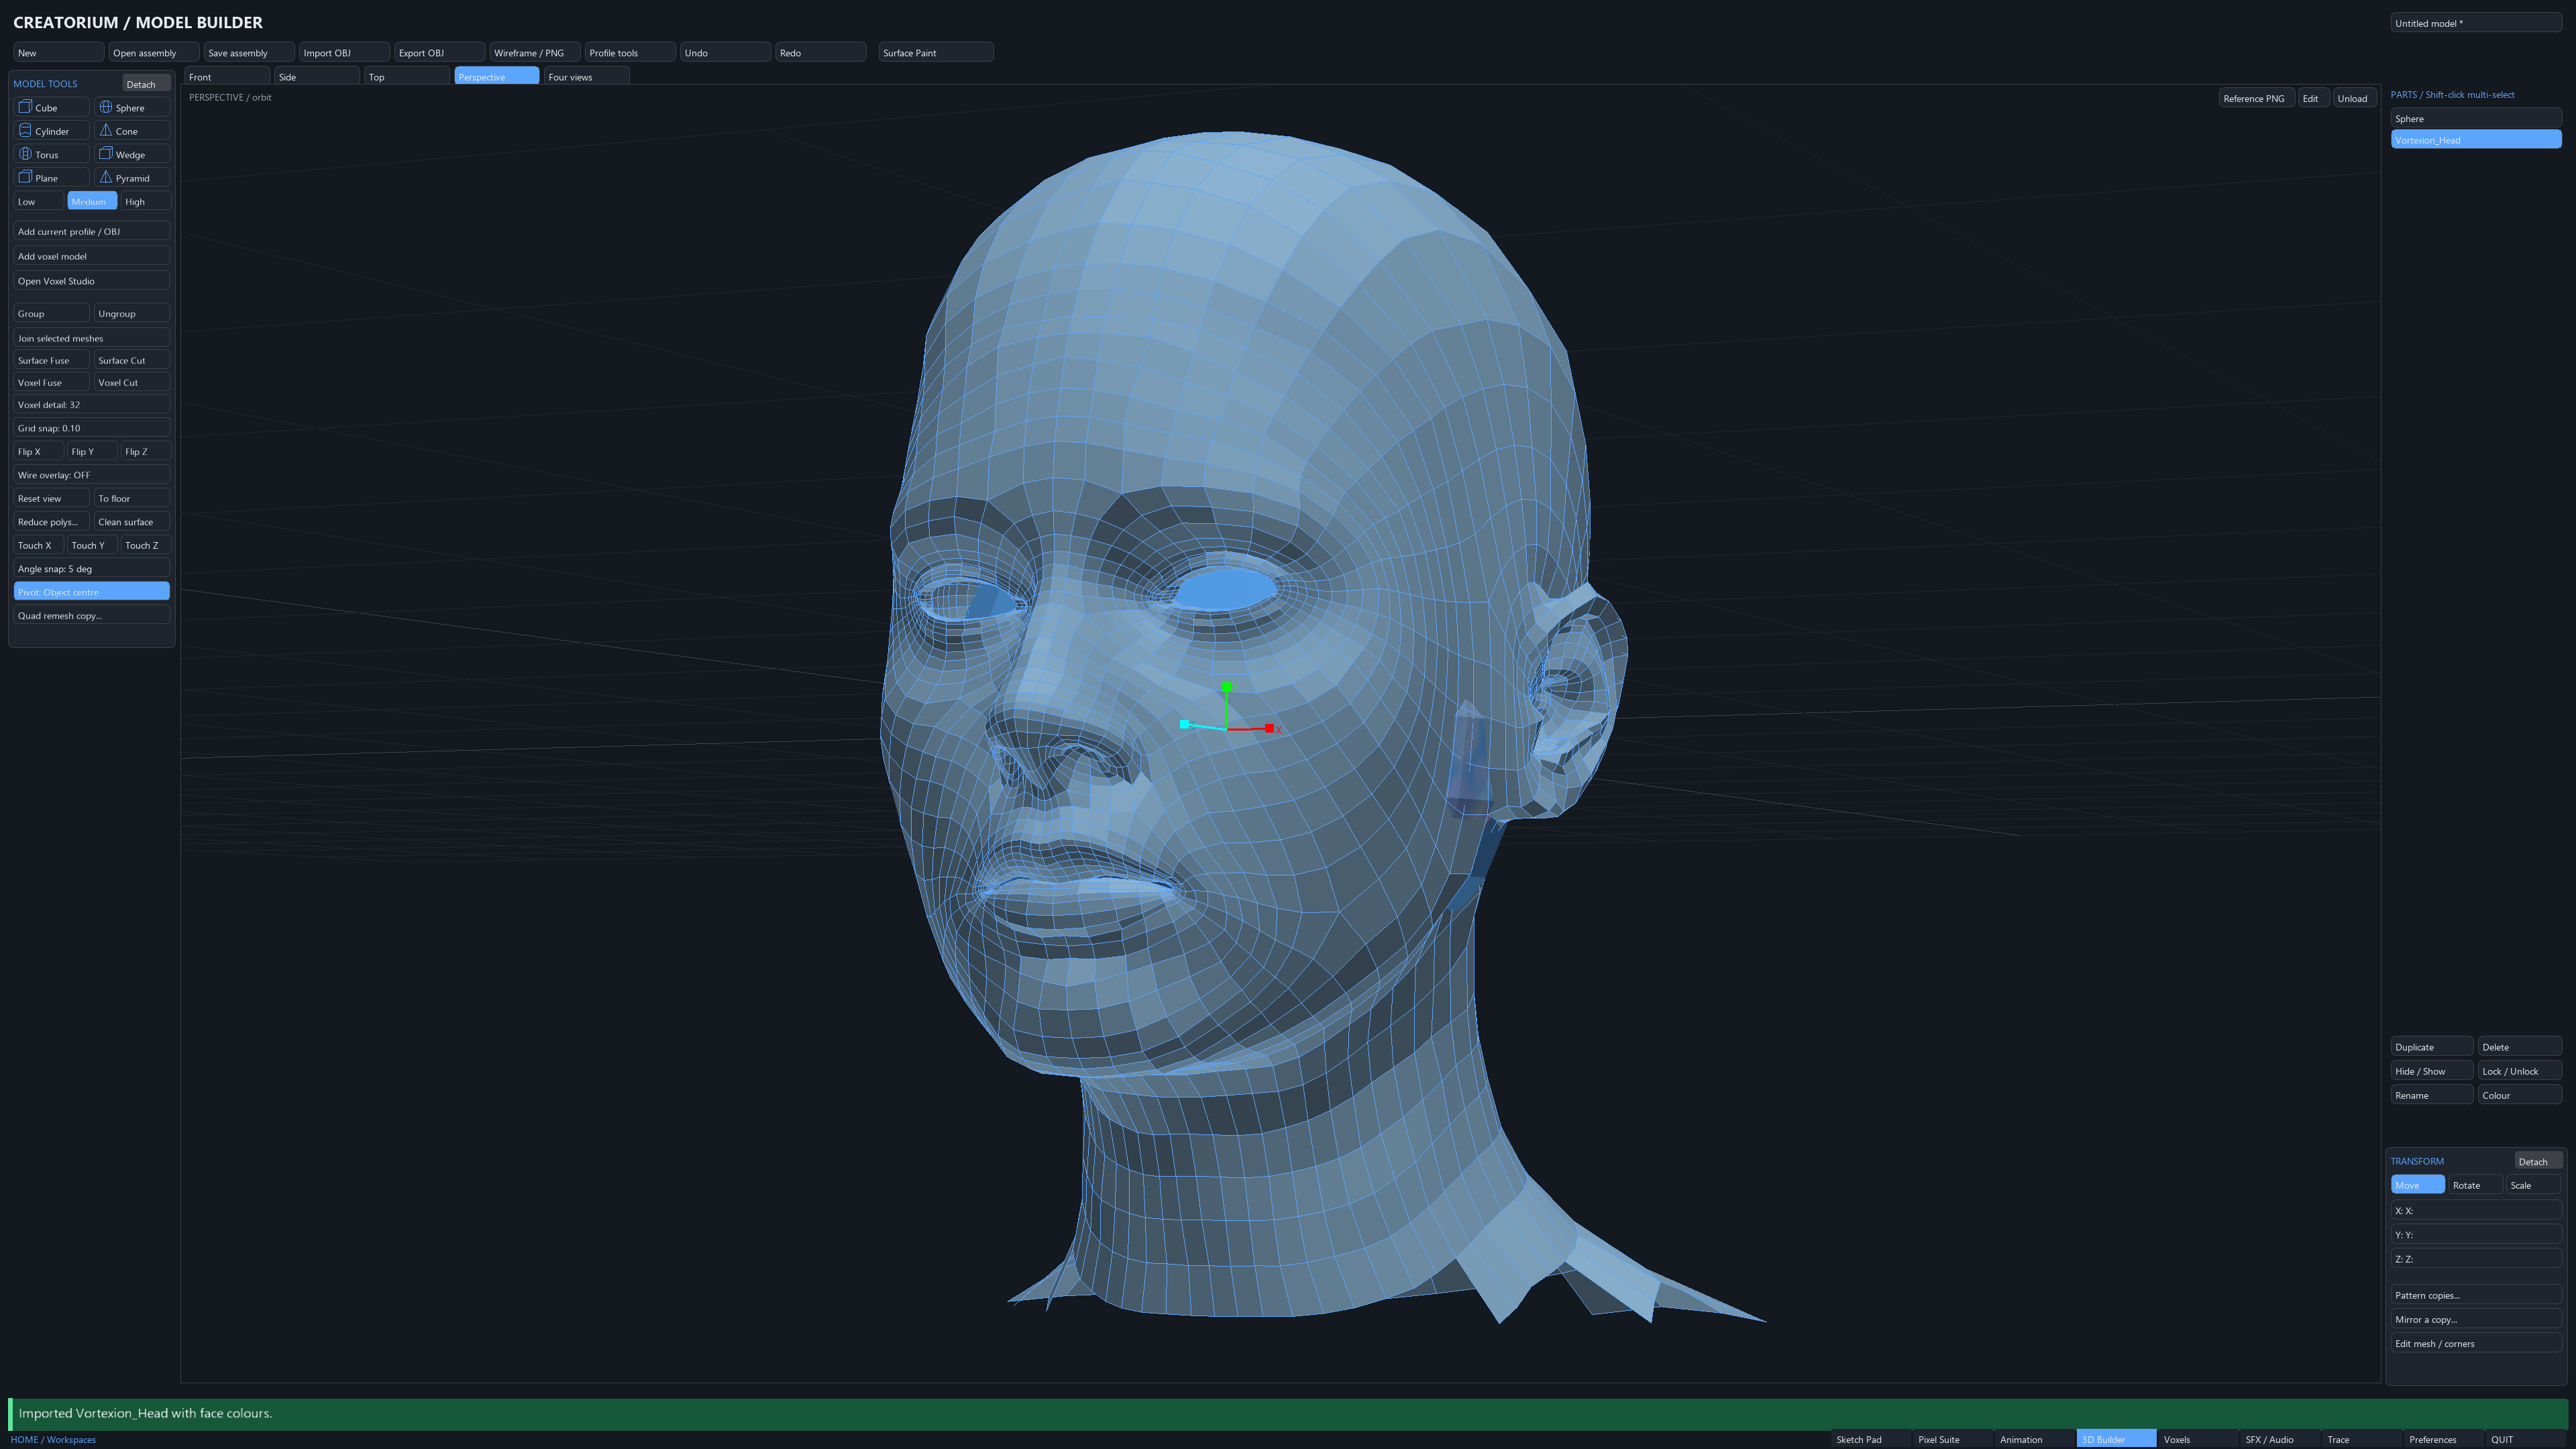Screen dimensions: 2576x1449
Task: Open the Voxels workspace
Action: (2198, 1439)
